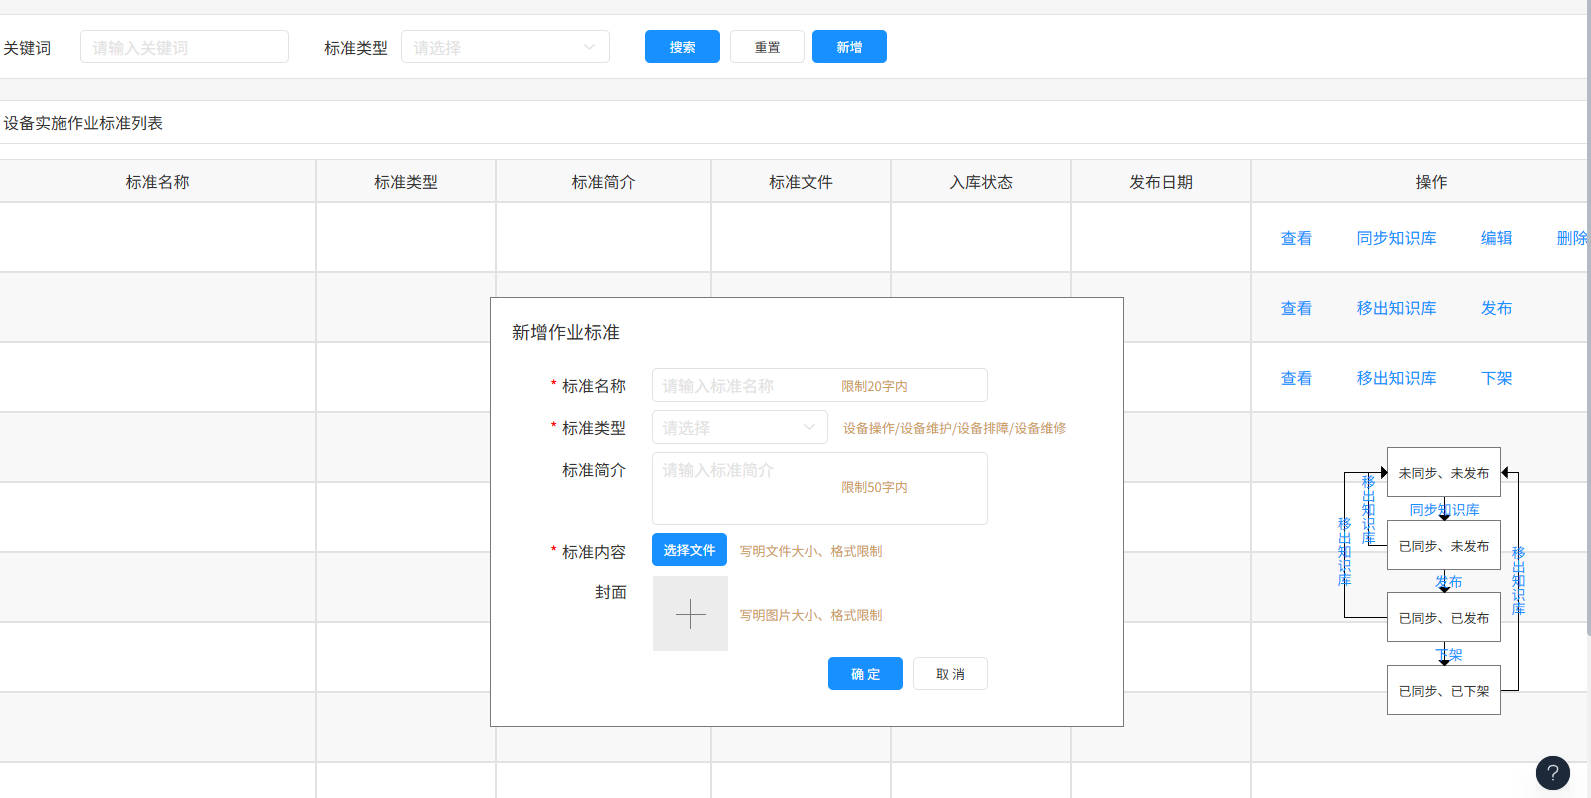Click 查看 in the 同步知识库 row
This screenshot has height=798, width=1591.
point(1296,238)
